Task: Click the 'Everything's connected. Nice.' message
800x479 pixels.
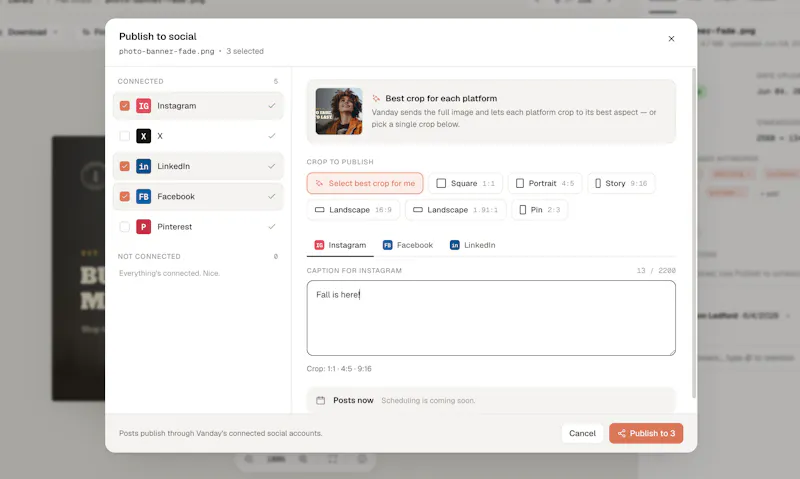Action: pos(169,273)
